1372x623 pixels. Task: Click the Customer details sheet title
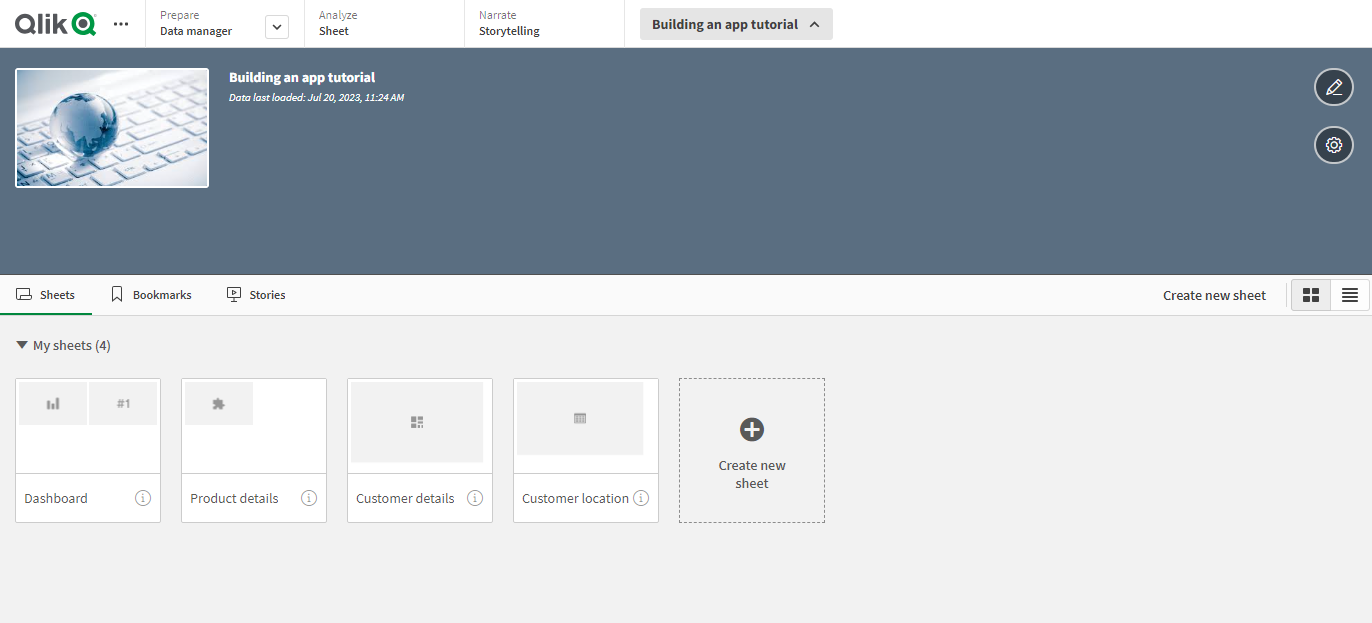pyautogui.click(x=405, y=498)
